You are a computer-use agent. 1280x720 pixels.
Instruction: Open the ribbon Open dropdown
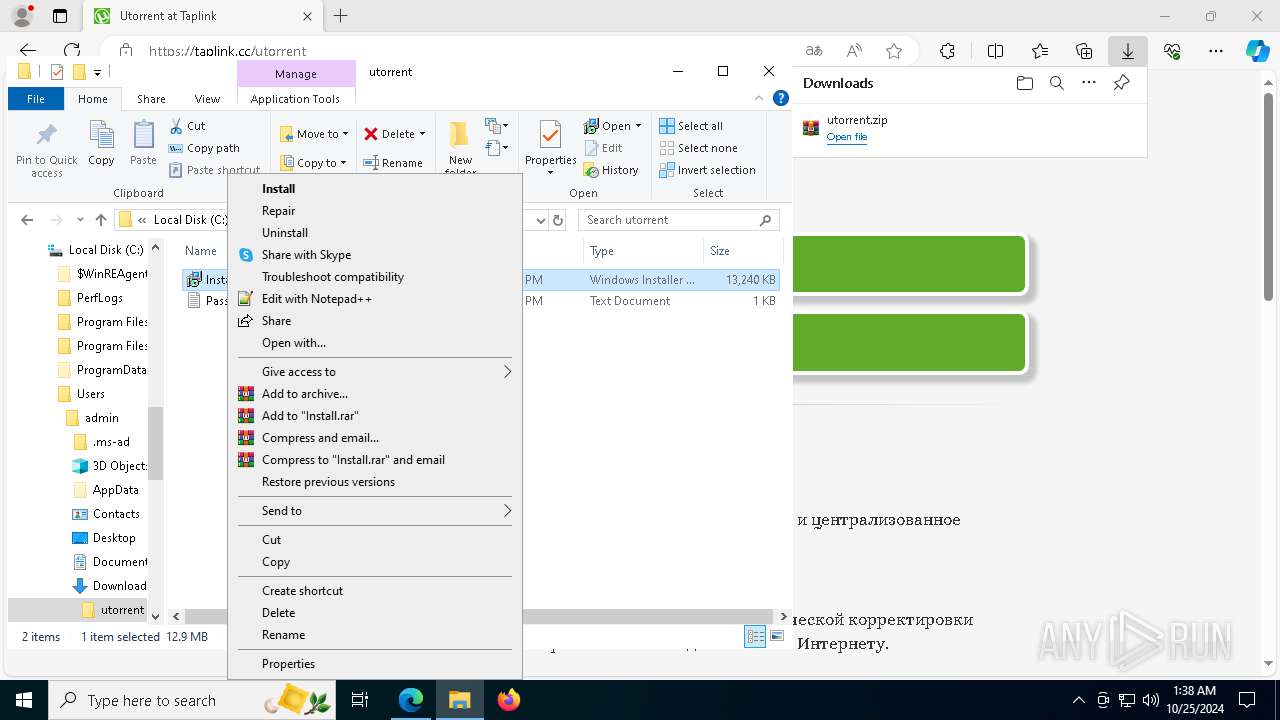(613, 126)
